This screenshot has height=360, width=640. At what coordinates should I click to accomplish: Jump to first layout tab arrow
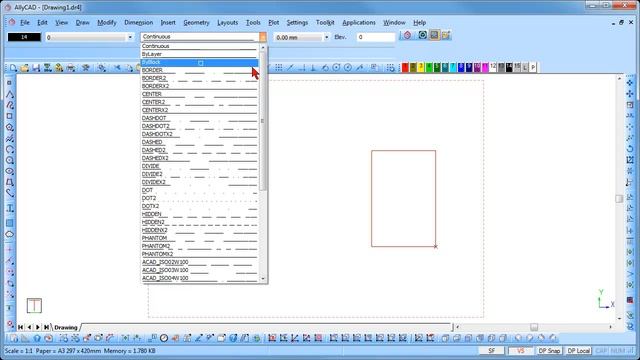coord(20,327)
